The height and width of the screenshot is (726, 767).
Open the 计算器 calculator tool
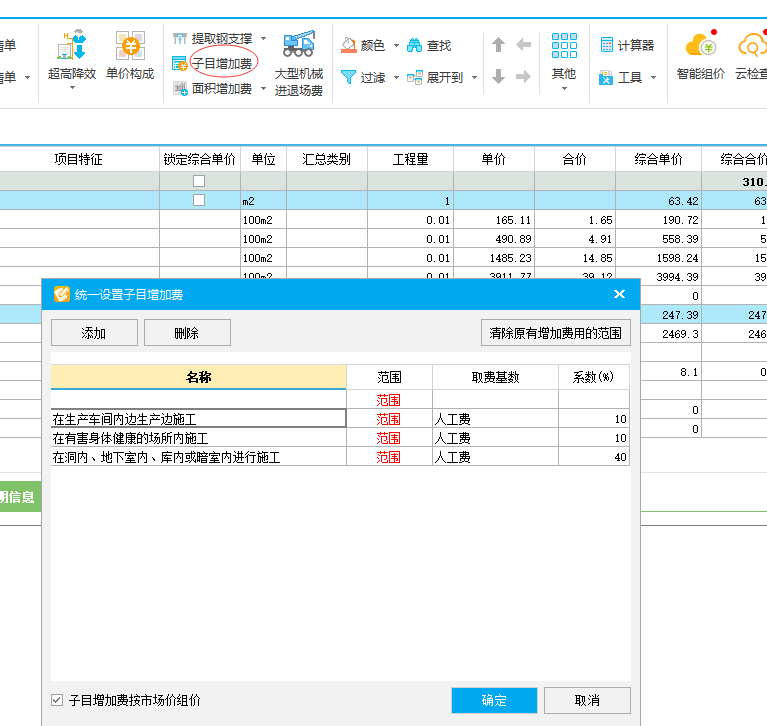[x=627, y=45]
